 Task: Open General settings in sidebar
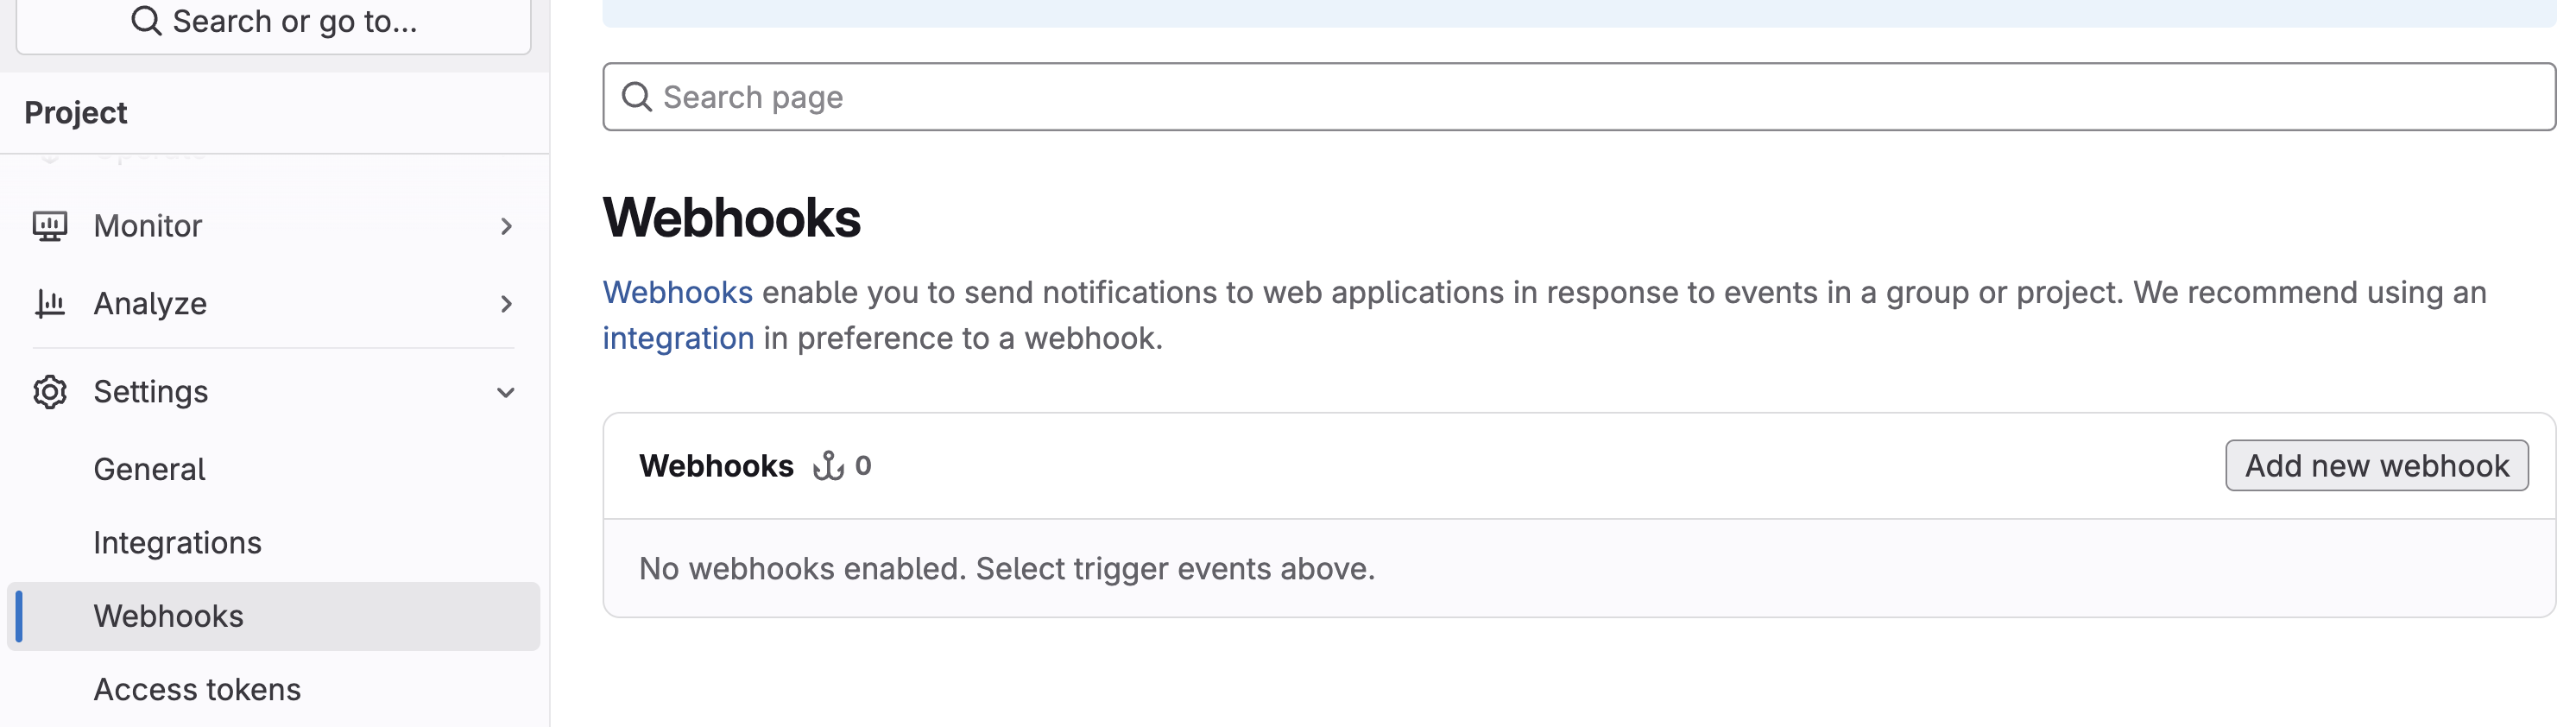click(149, 469)
